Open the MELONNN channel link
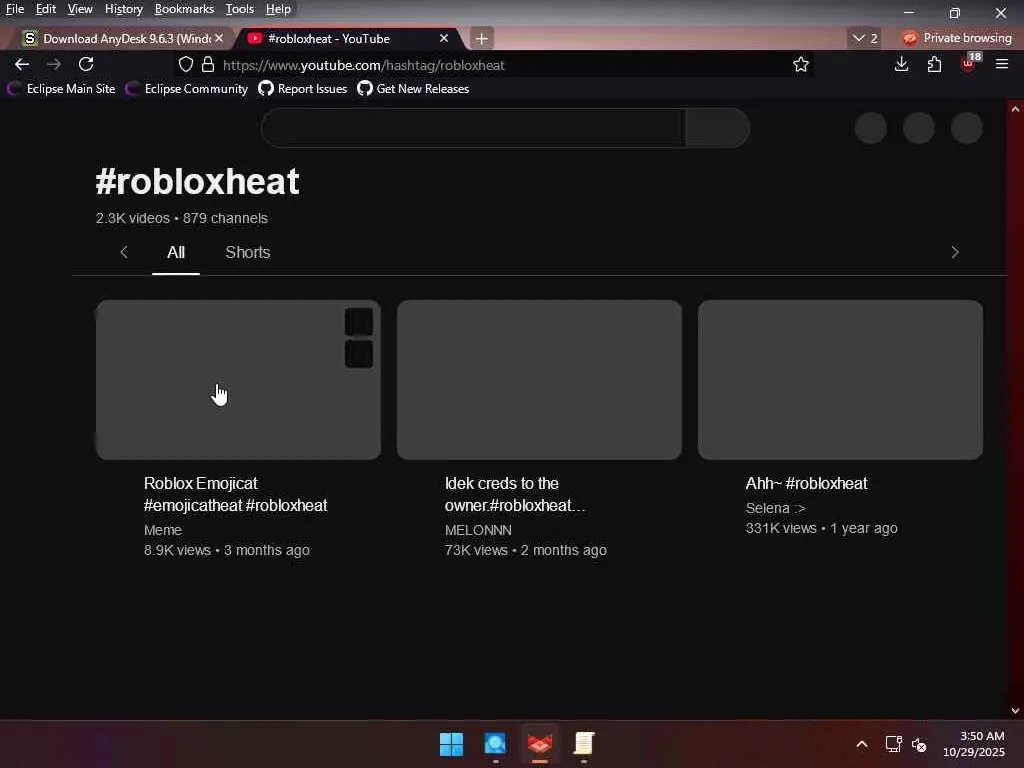 pyautogui.click(x=478, y=530)
